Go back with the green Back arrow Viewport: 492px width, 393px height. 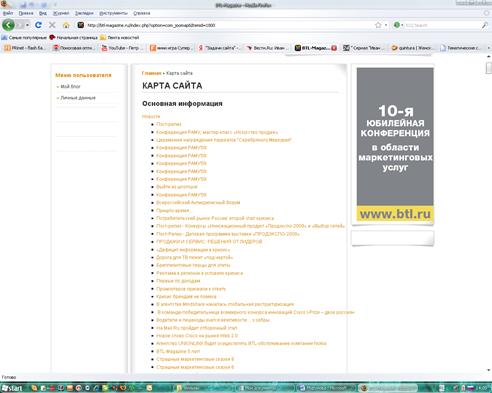tap(8, 25)
